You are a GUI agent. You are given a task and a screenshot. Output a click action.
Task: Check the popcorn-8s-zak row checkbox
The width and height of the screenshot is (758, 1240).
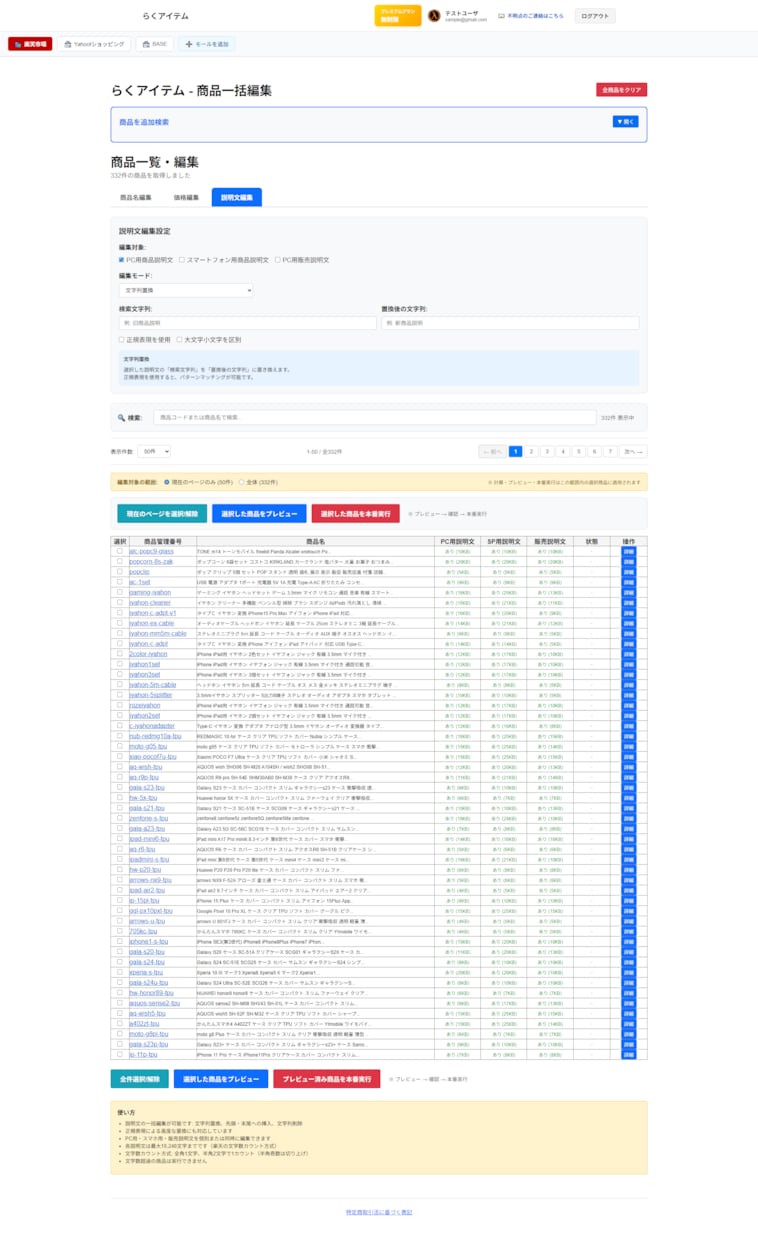120,561
